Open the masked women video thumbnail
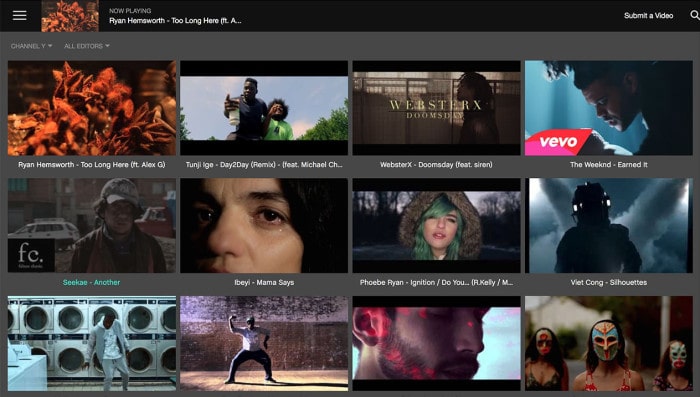 (x=608, y=343)
